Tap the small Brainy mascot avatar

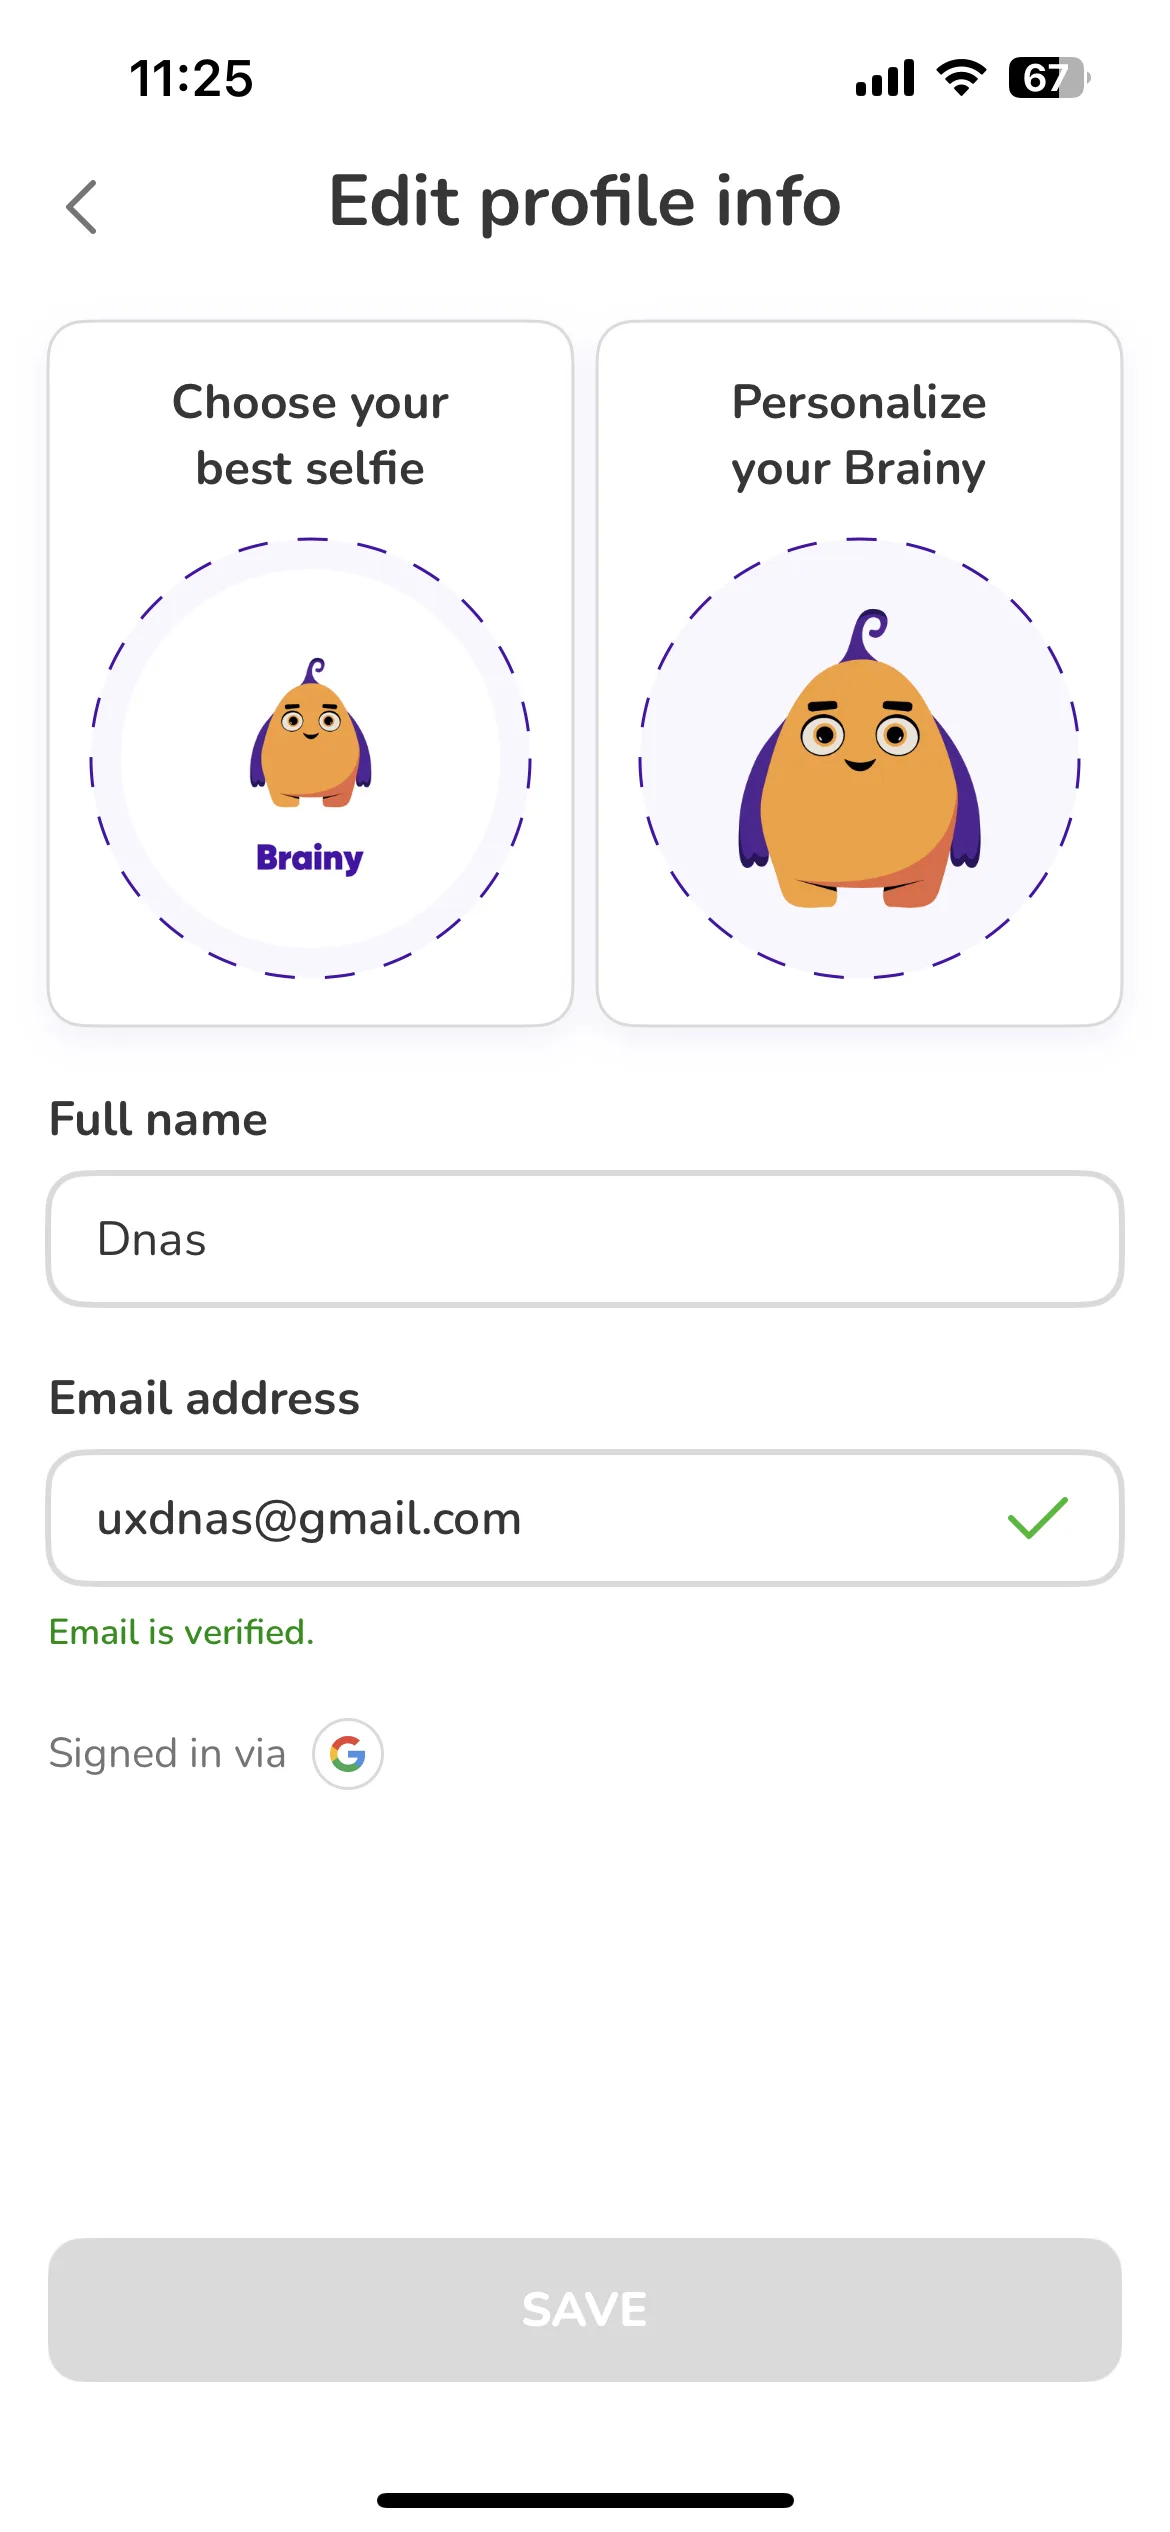tap(310, 732)
